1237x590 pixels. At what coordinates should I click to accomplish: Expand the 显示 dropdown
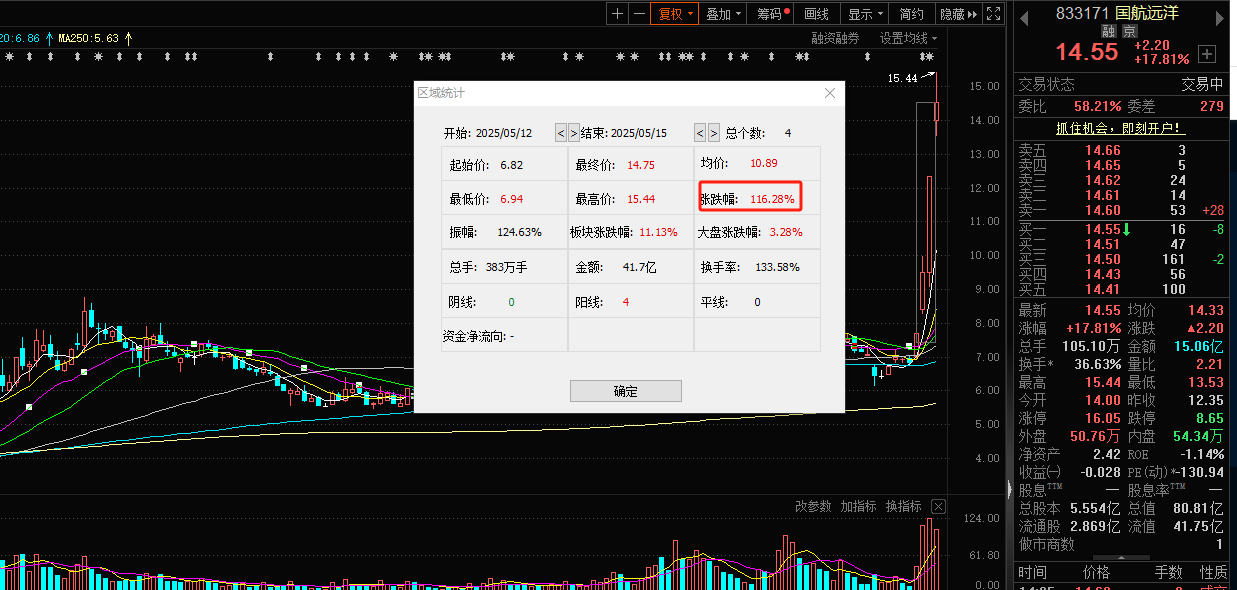(x=866, y=14)
